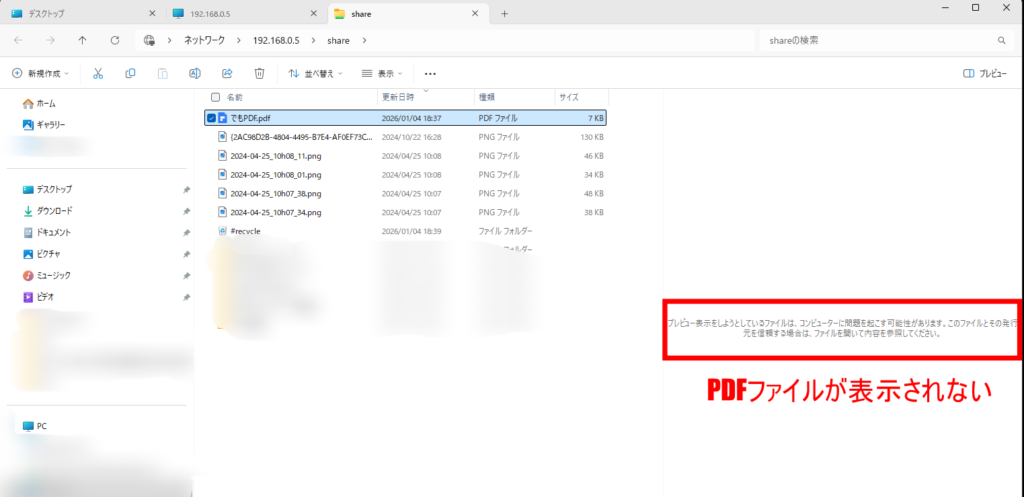1024x497 pixels.
Task: Click the Copy icon in toolbar
Action: 130,74
